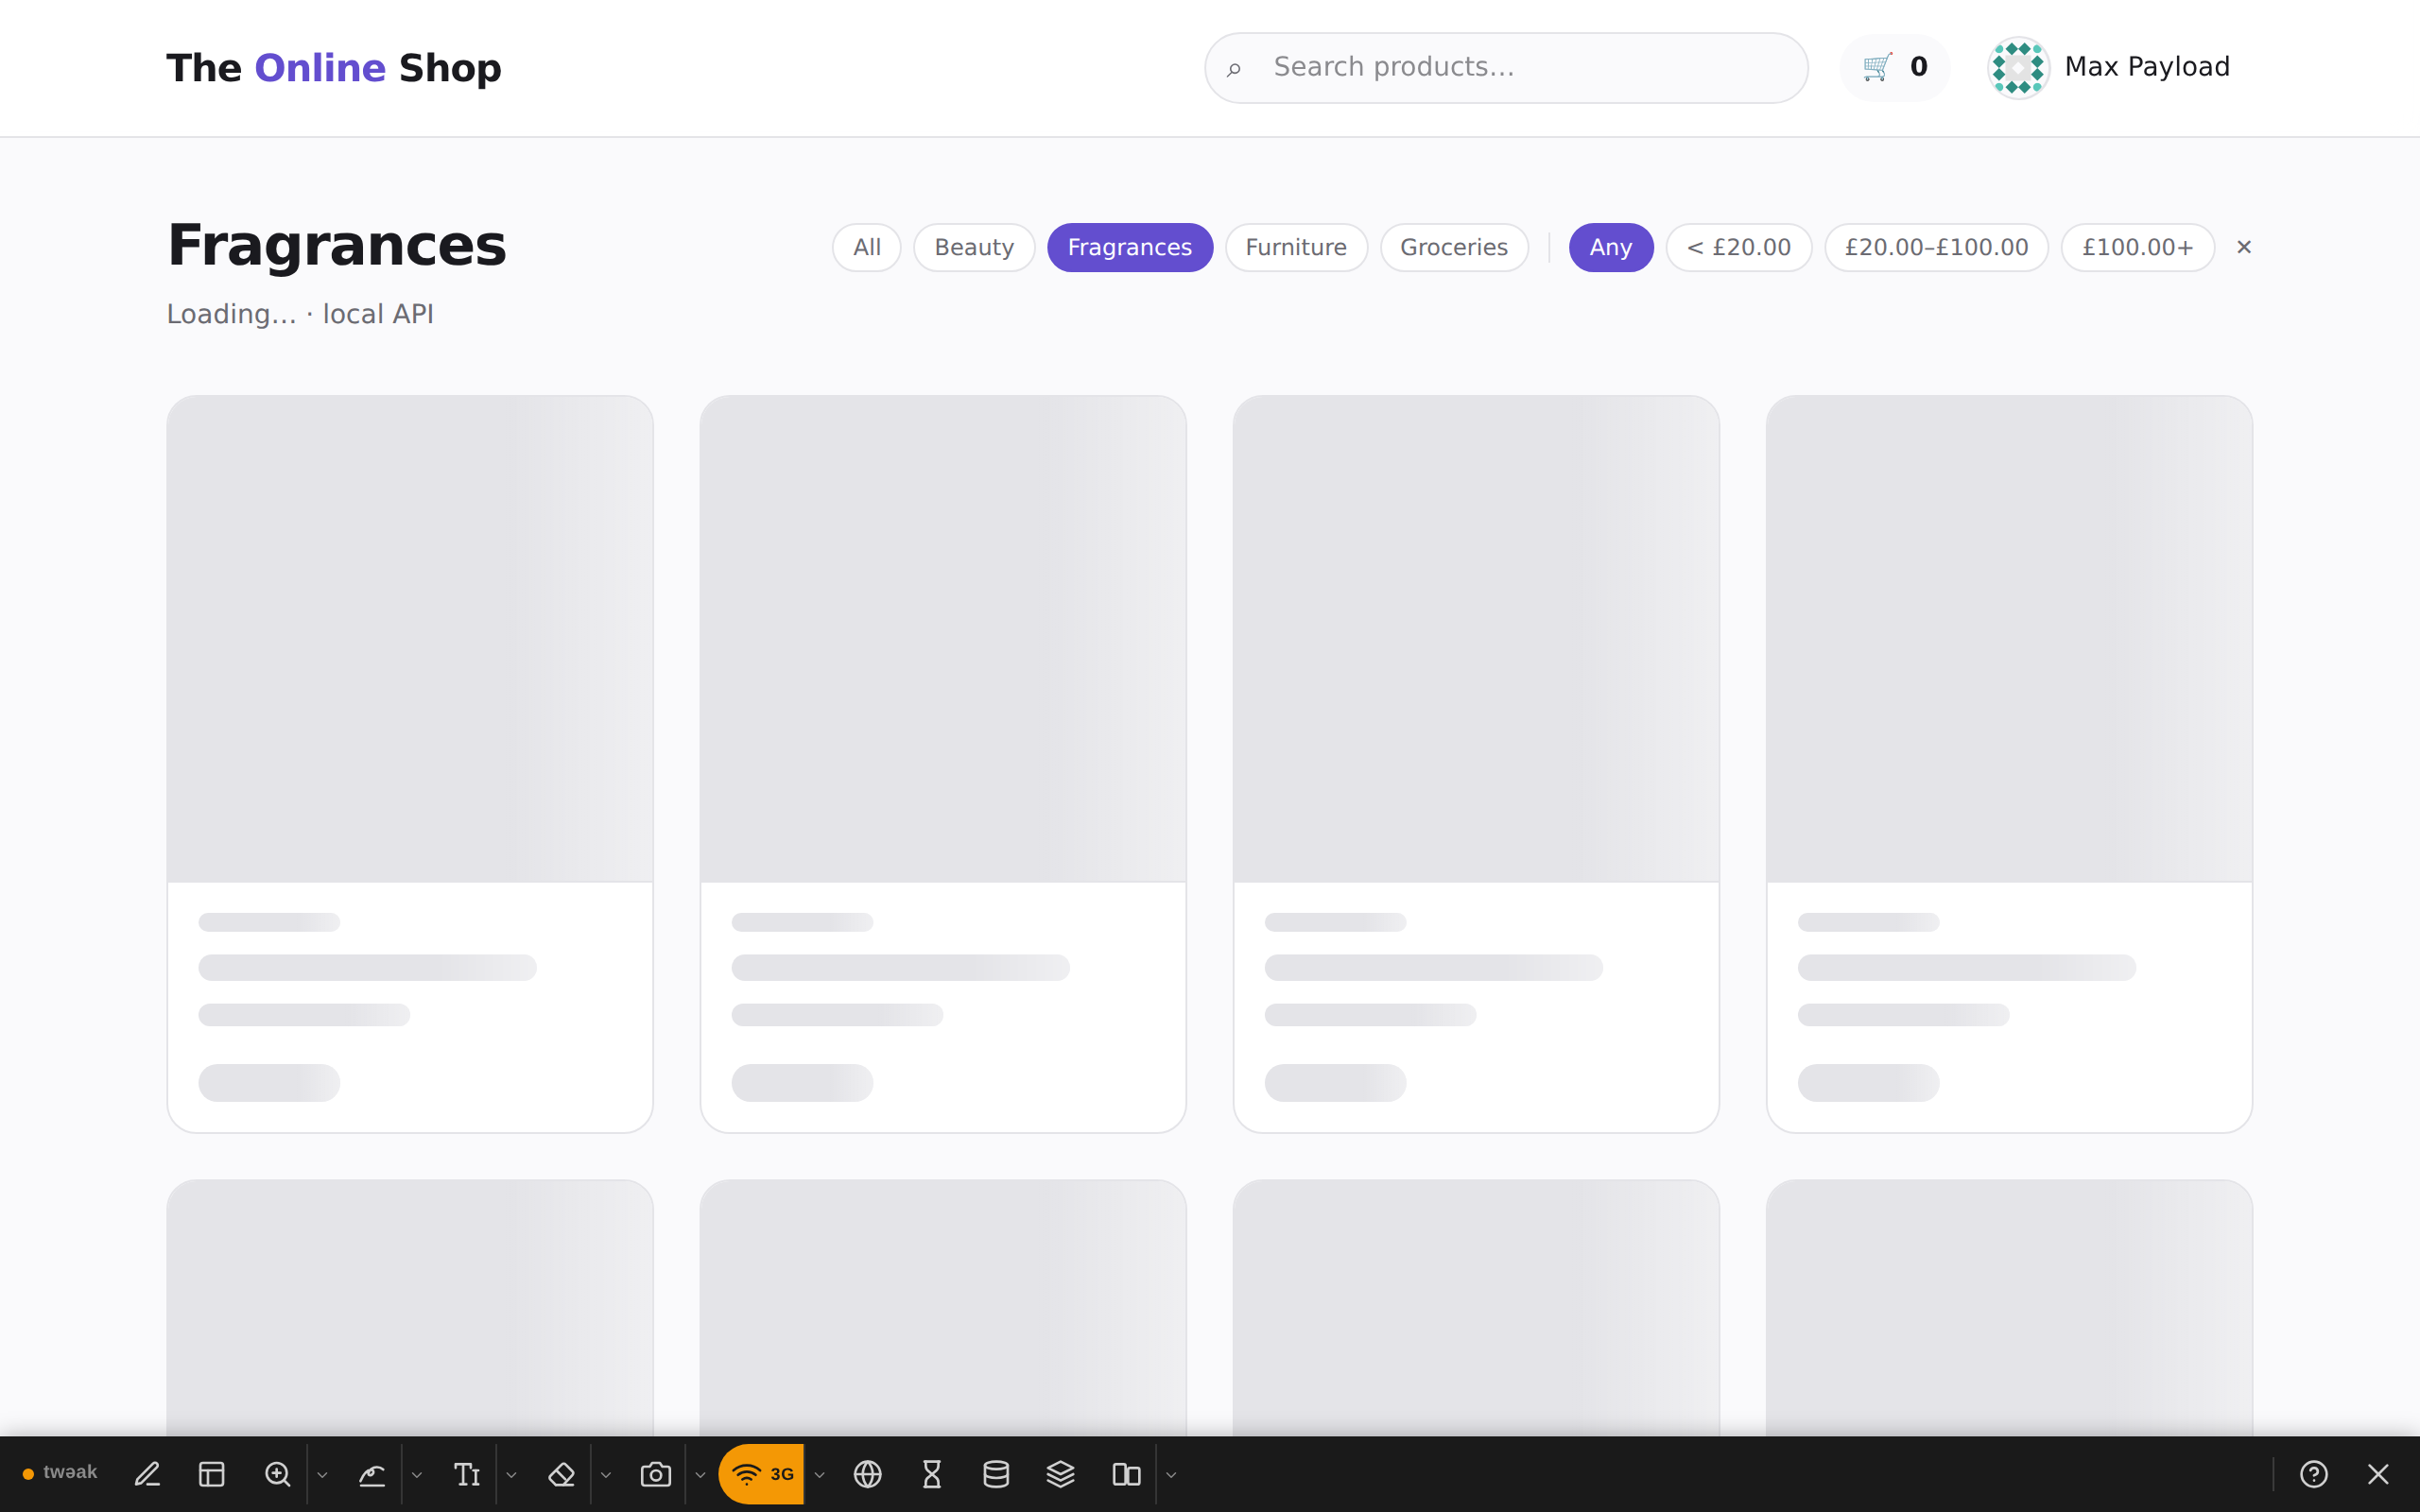This screenshot has width=2420, height=1512.
Task: Open the globe locale tool
Action: pyautogui.click(x=868, y=1474)
